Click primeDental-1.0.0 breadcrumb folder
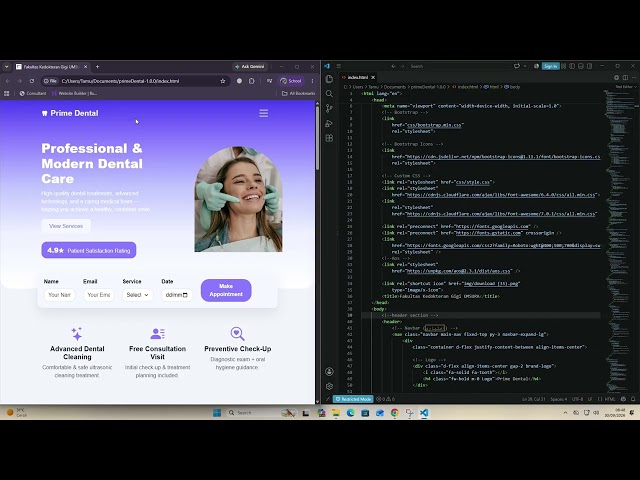Viewport: 640px width, 480px height. coord(429,87)
